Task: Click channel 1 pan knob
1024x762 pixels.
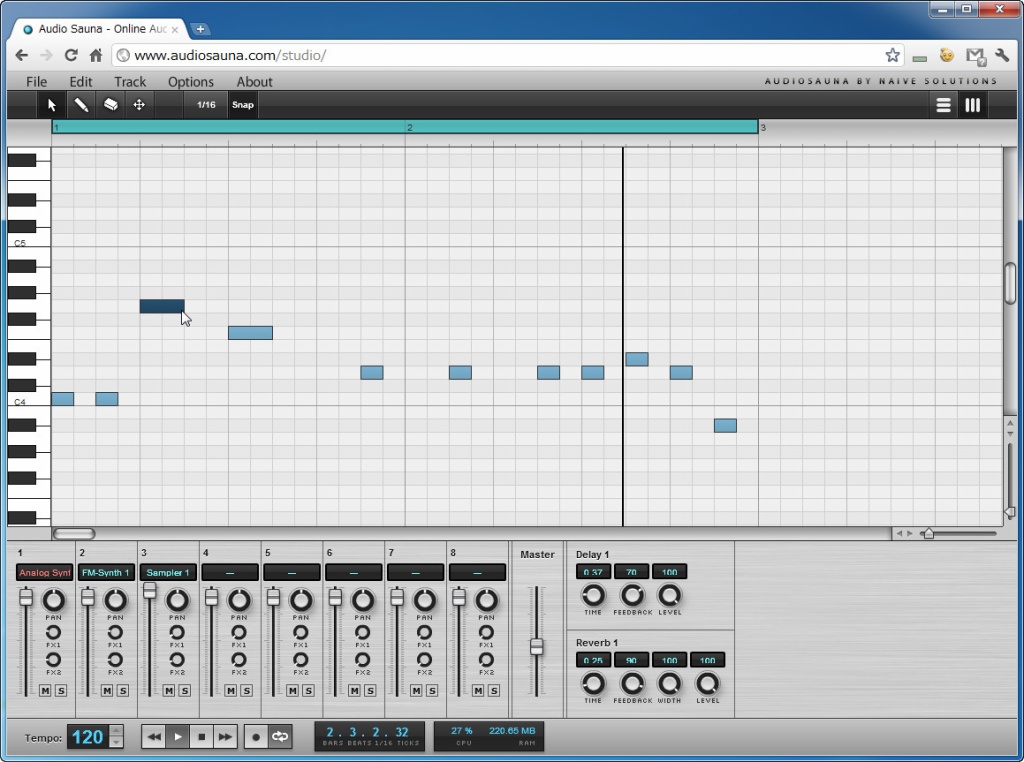Action: coord(54,600)
